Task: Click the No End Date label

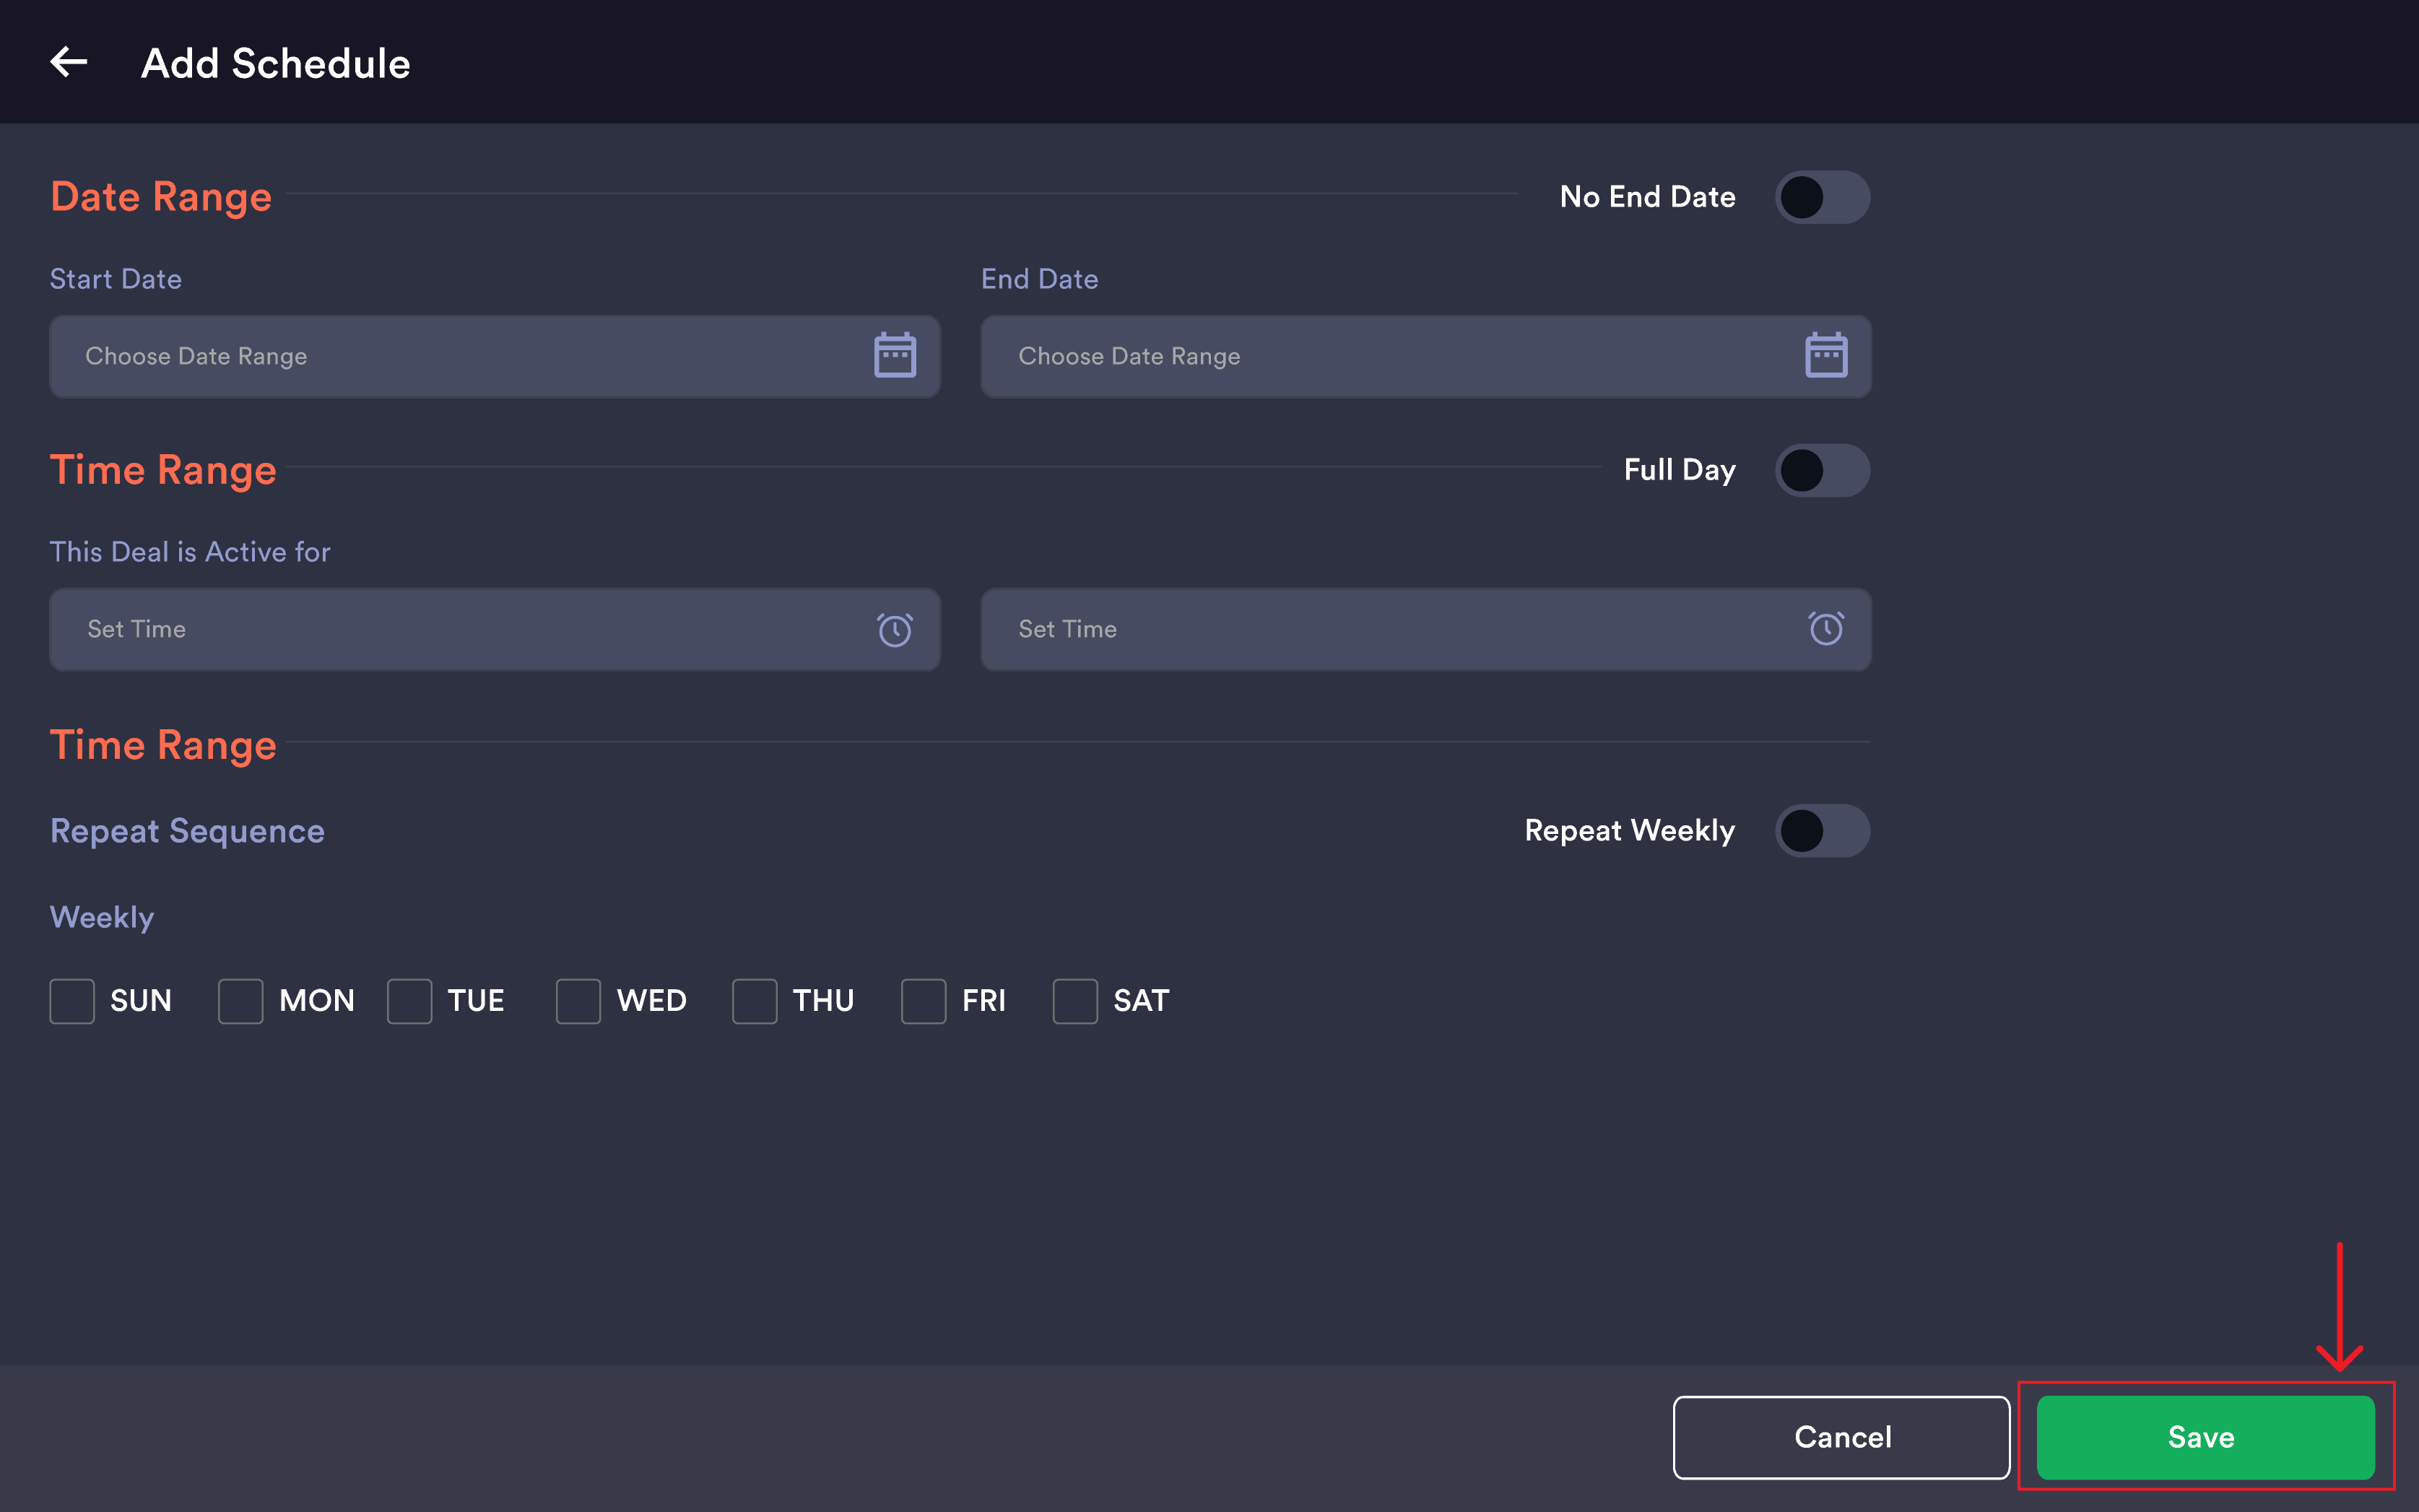Action: 1648,197
